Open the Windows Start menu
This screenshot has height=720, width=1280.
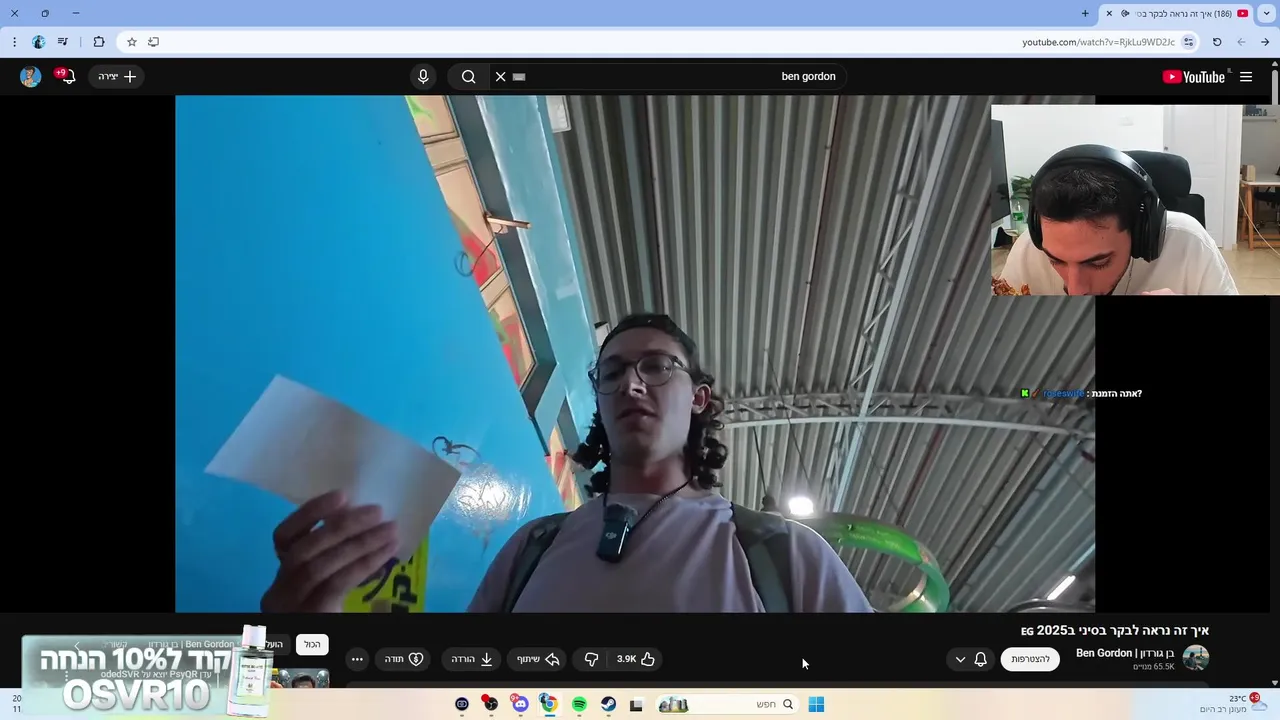(x=816, y=704)
